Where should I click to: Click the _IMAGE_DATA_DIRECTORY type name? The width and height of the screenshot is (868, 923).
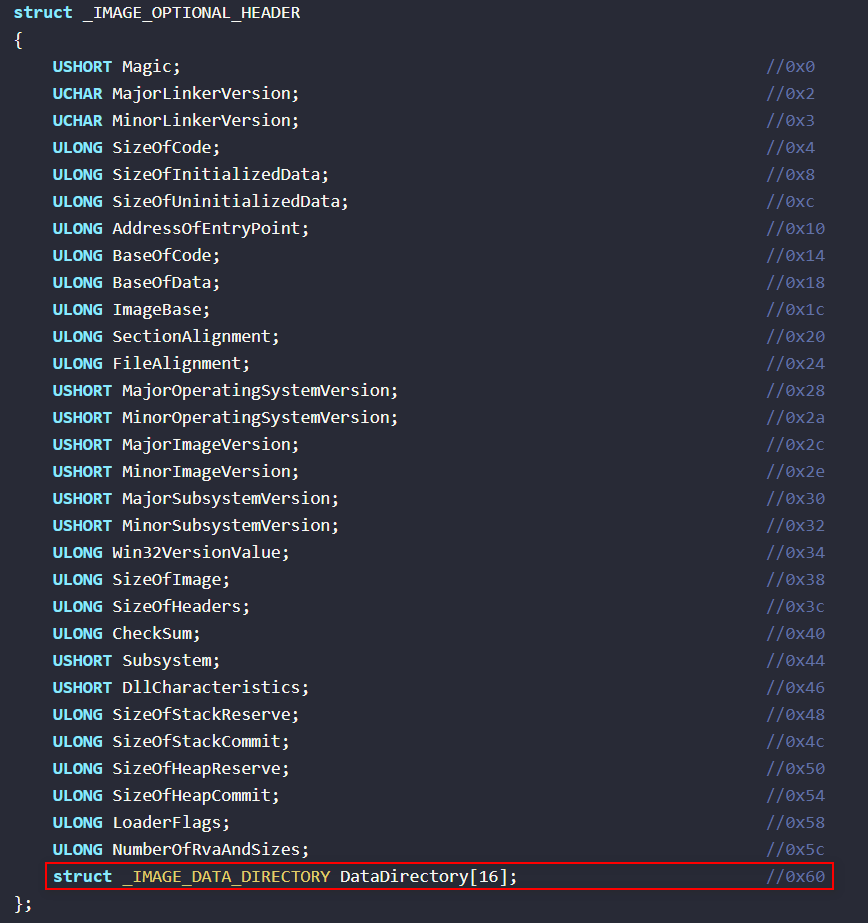pyautogui.click(x=227, y=877)
